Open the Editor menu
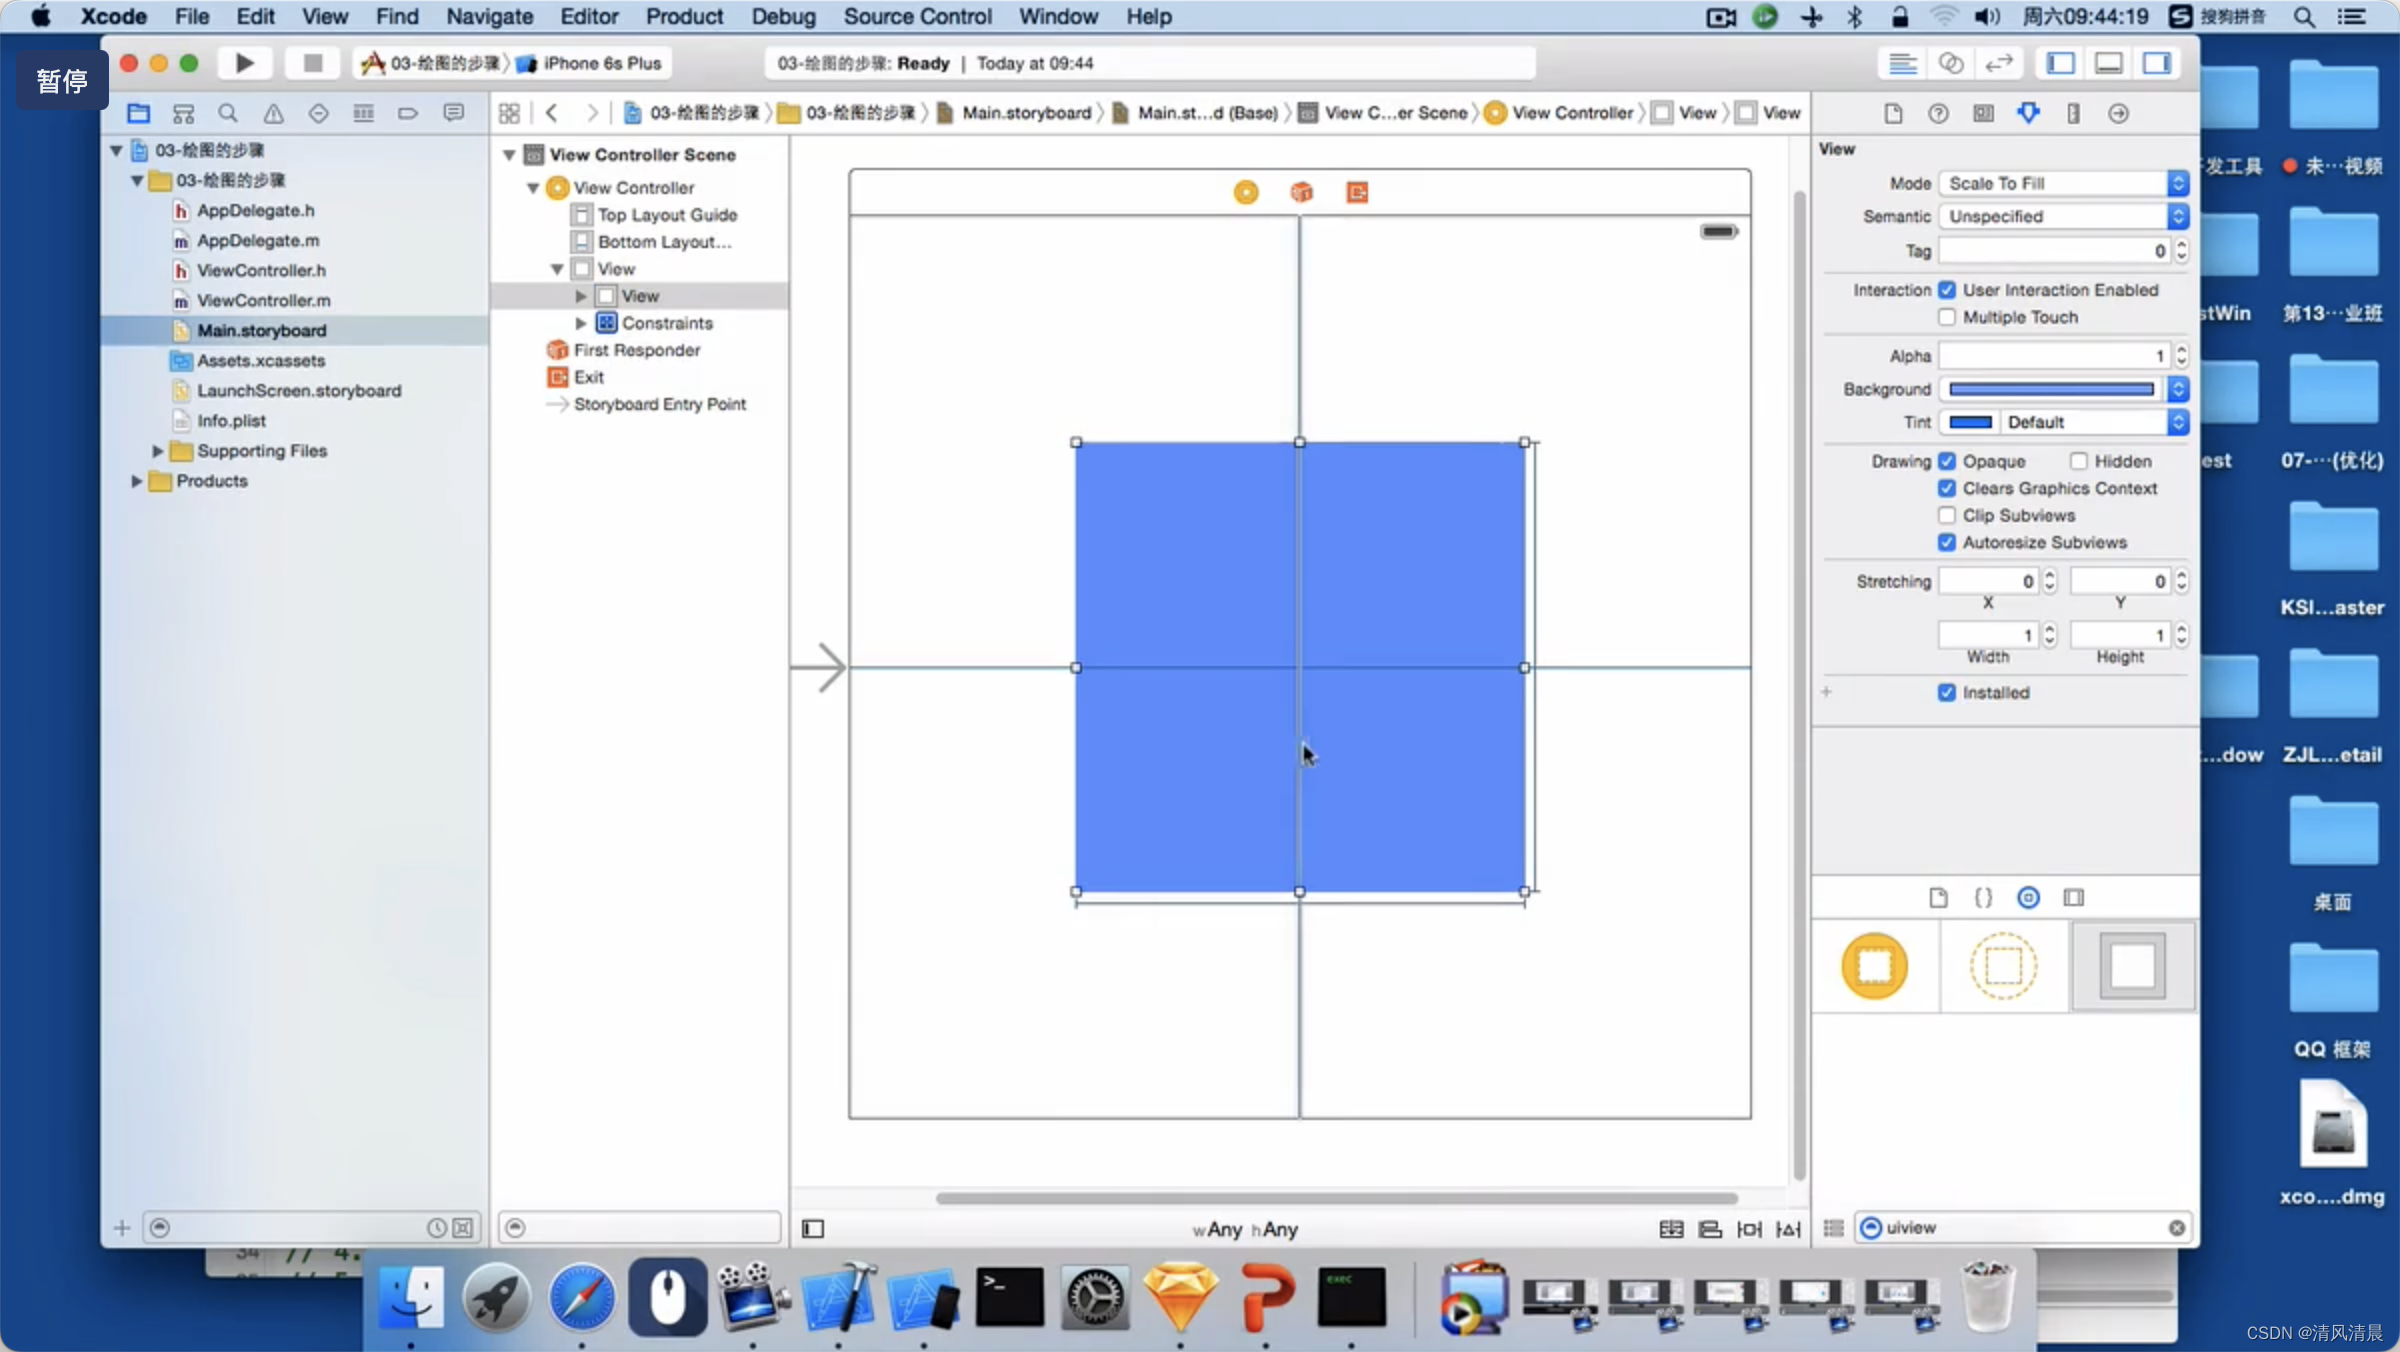Image resolution: width=2400 pixels, height=1352 pixels. tap(588, 16)
